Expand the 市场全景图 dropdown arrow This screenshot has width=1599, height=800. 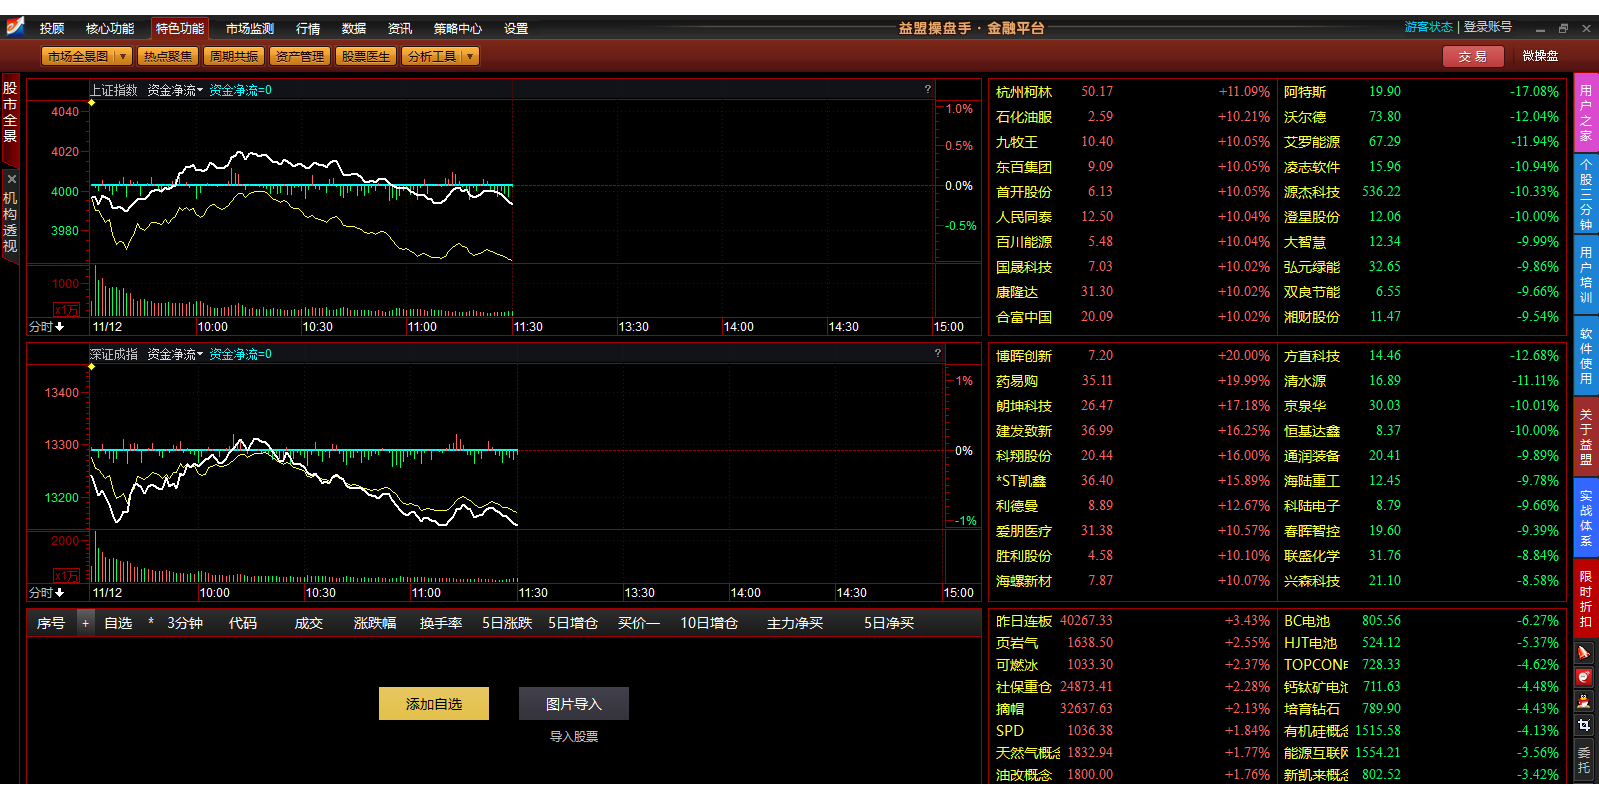click(123, 57)
